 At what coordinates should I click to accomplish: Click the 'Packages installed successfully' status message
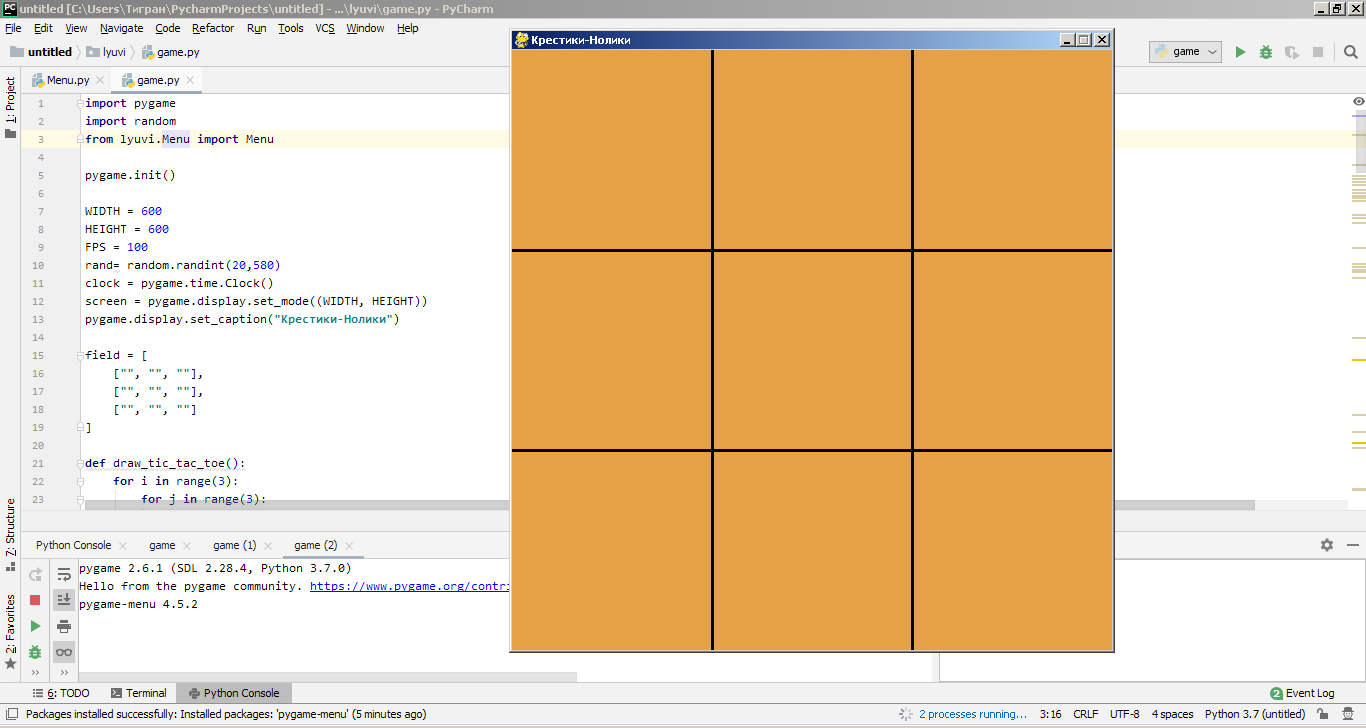pos(226,714)
